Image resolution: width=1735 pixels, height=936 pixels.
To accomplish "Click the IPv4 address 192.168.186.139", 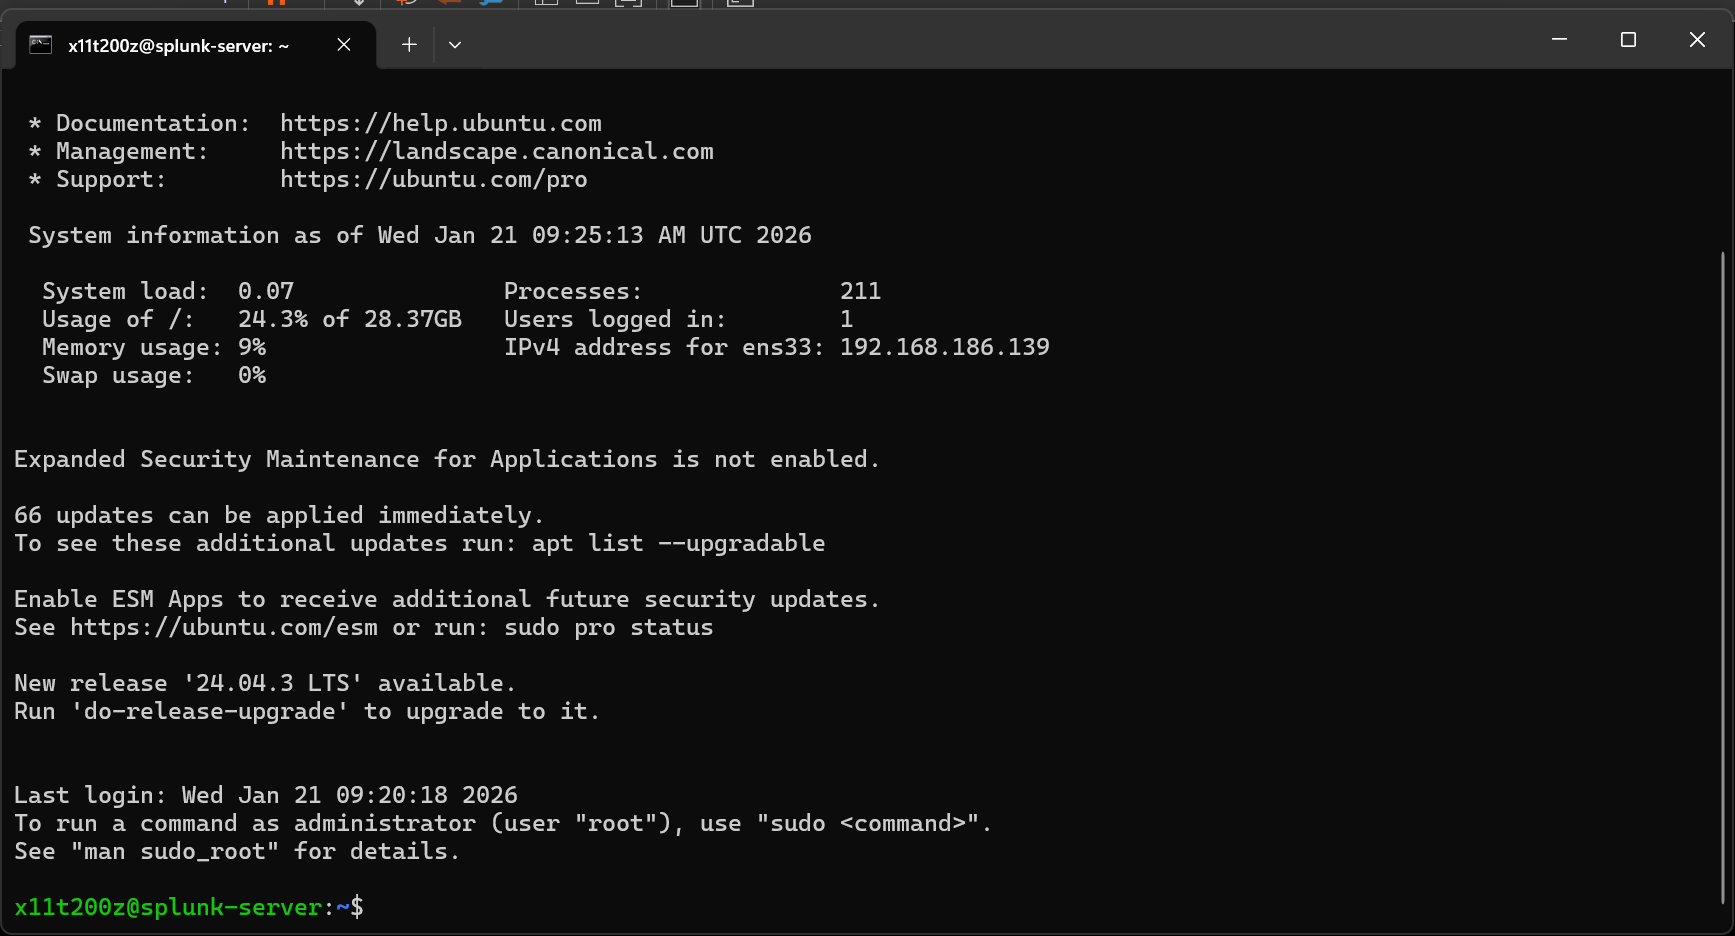I will tap(944, 347).
